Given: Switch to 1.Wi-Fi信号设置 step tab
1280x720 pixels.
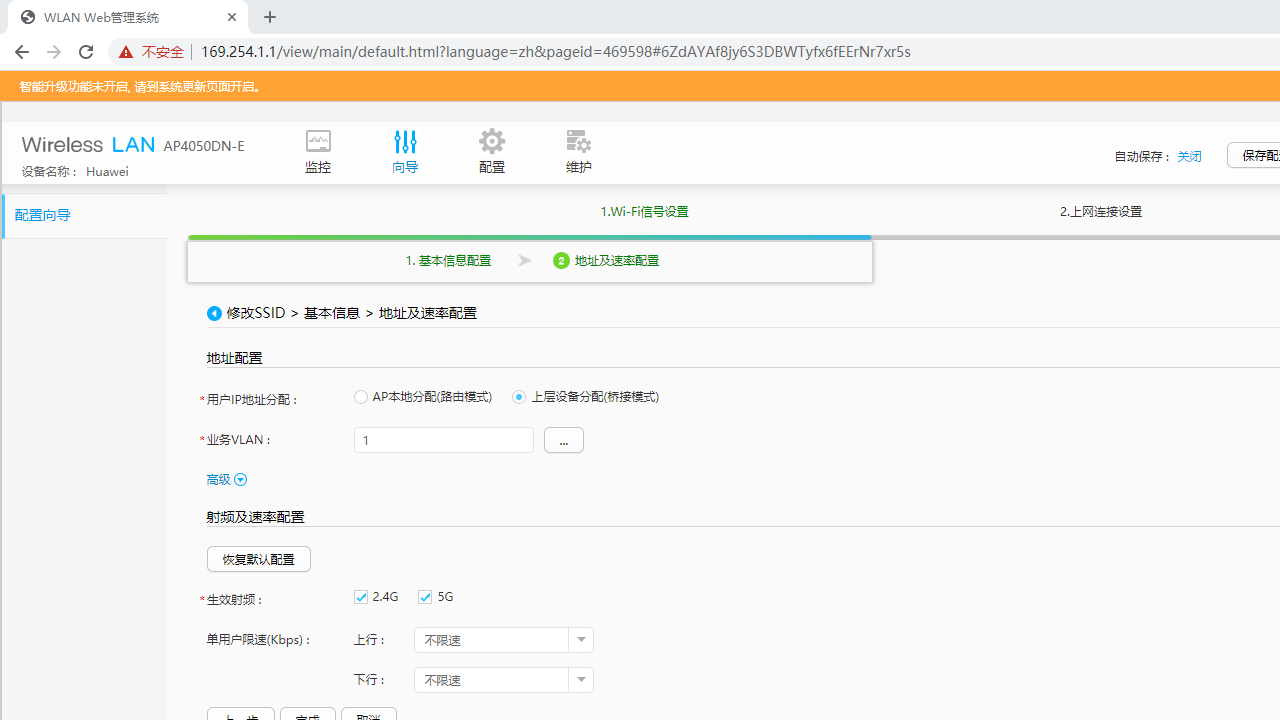Looking at the screenshot, I should (644, 212).
